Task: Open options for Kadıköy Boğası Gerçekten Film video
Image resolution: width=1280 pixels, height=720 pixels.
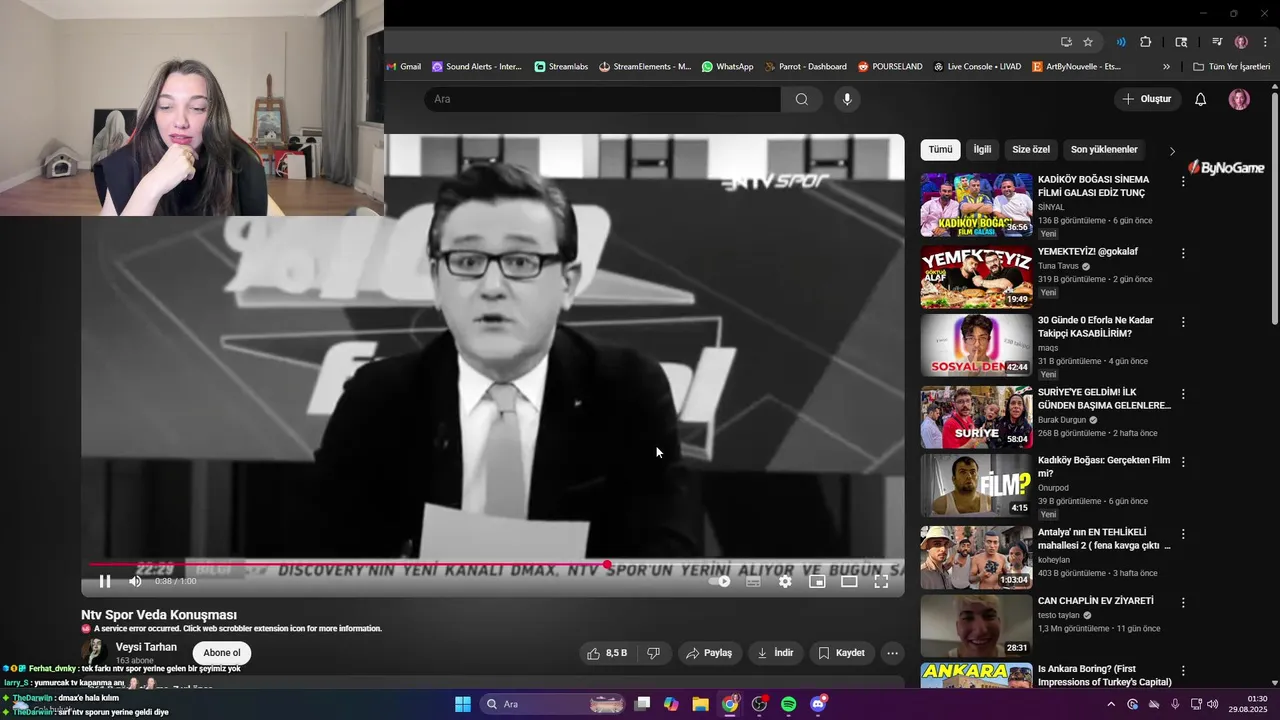Action: [1183, 462]
